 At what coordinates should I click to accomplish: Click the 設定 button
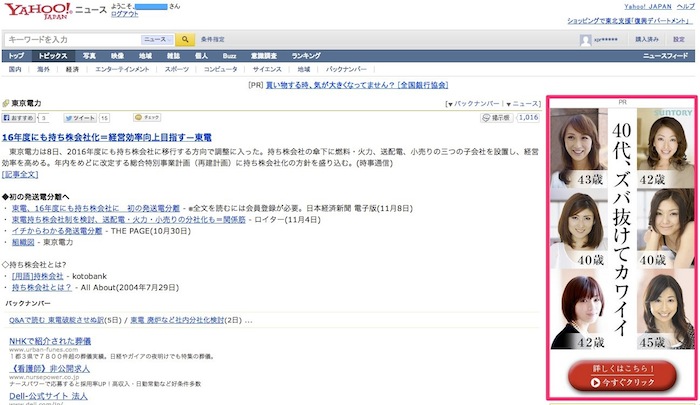coord(679,40)
